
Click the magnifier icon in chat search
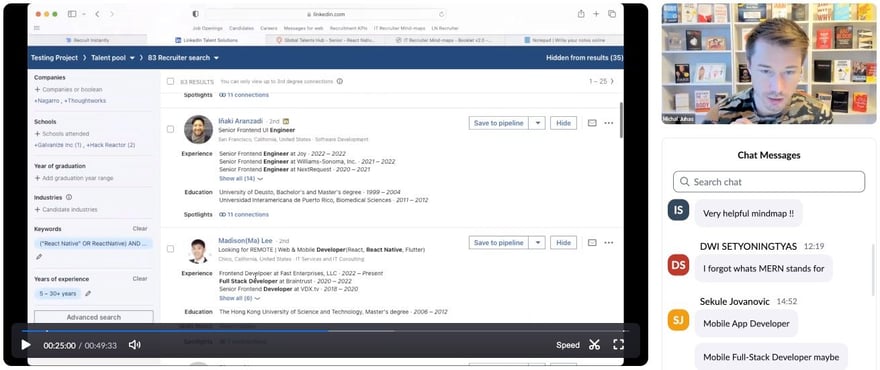[685, 182]
